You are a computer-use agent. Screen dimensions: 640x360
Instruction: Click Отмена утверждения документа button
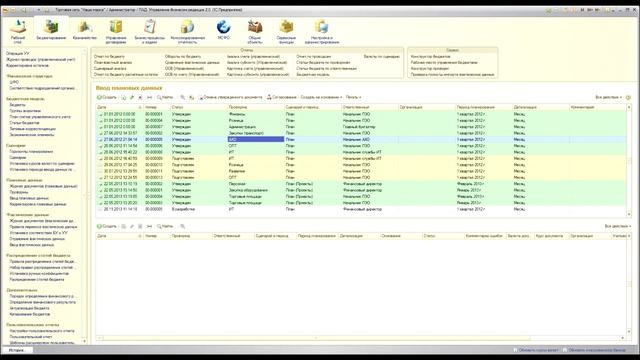point(231,98)
